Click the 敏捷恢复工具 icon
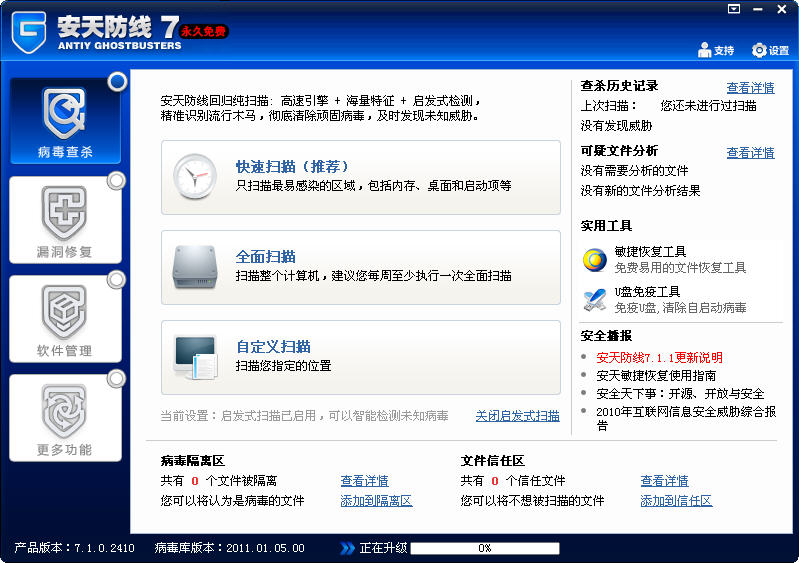The image size is (799, 563). tap(595, 260)
